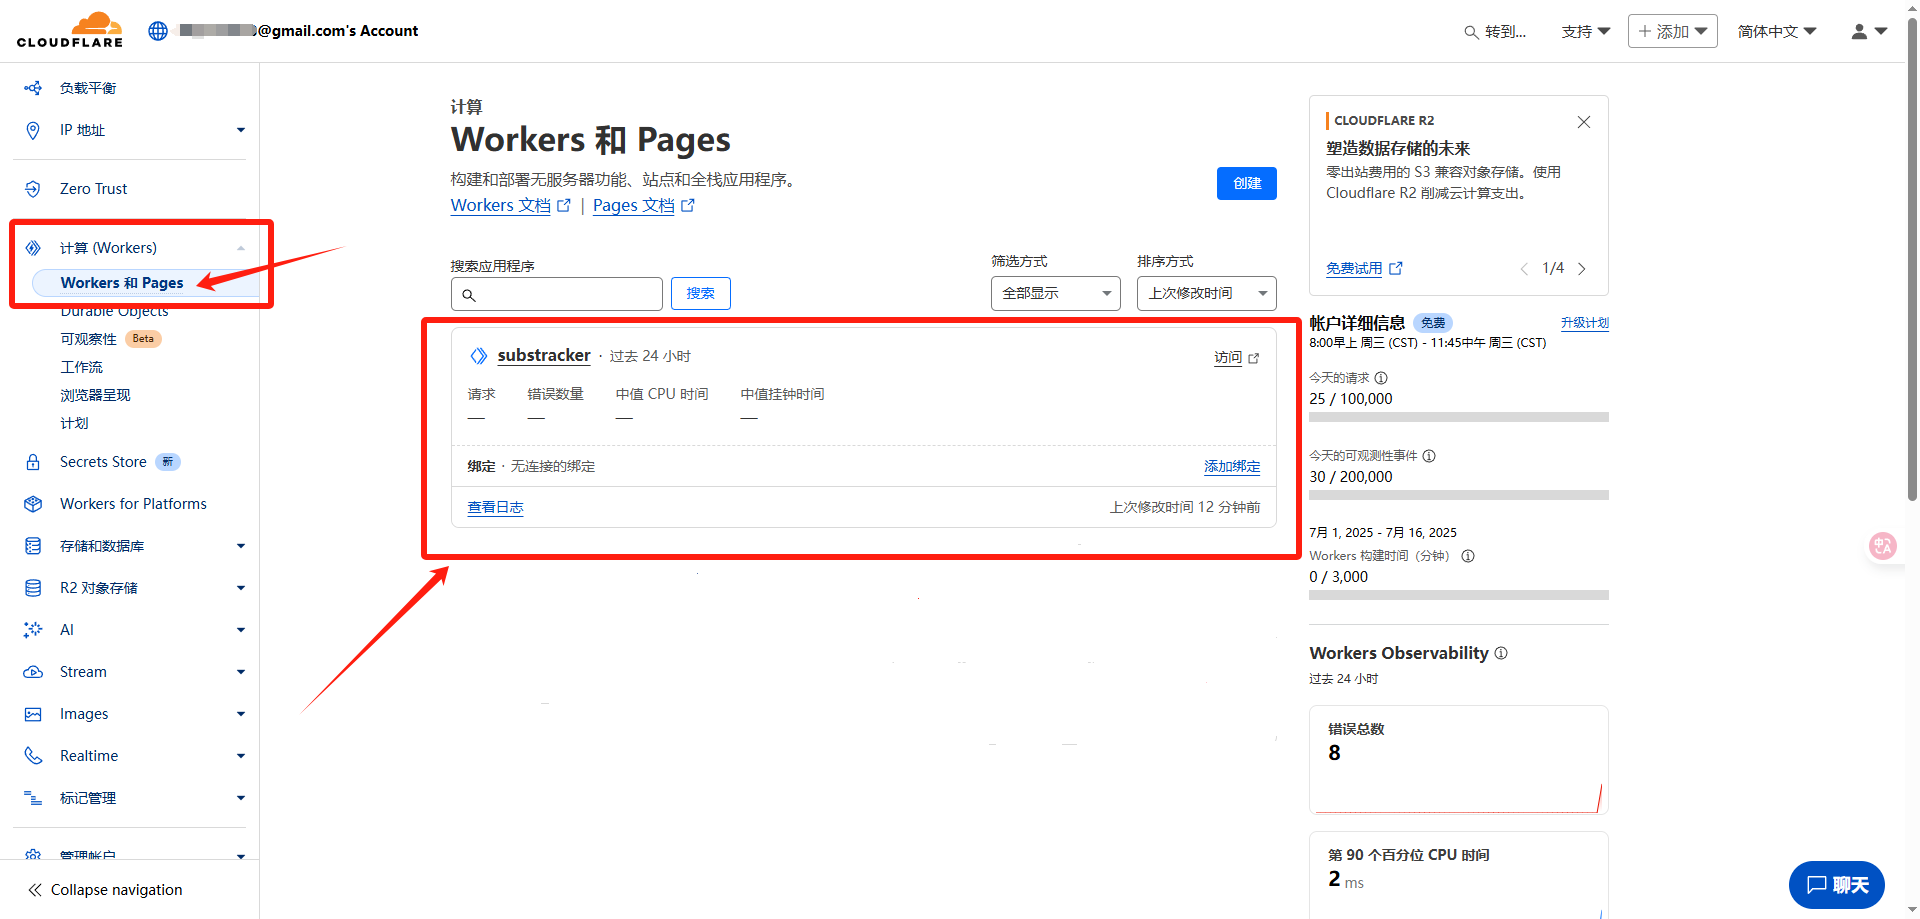This screenshot has height=919, width=1920.
Task: Click the AI sparkle icon
Action: coord(33,630)
